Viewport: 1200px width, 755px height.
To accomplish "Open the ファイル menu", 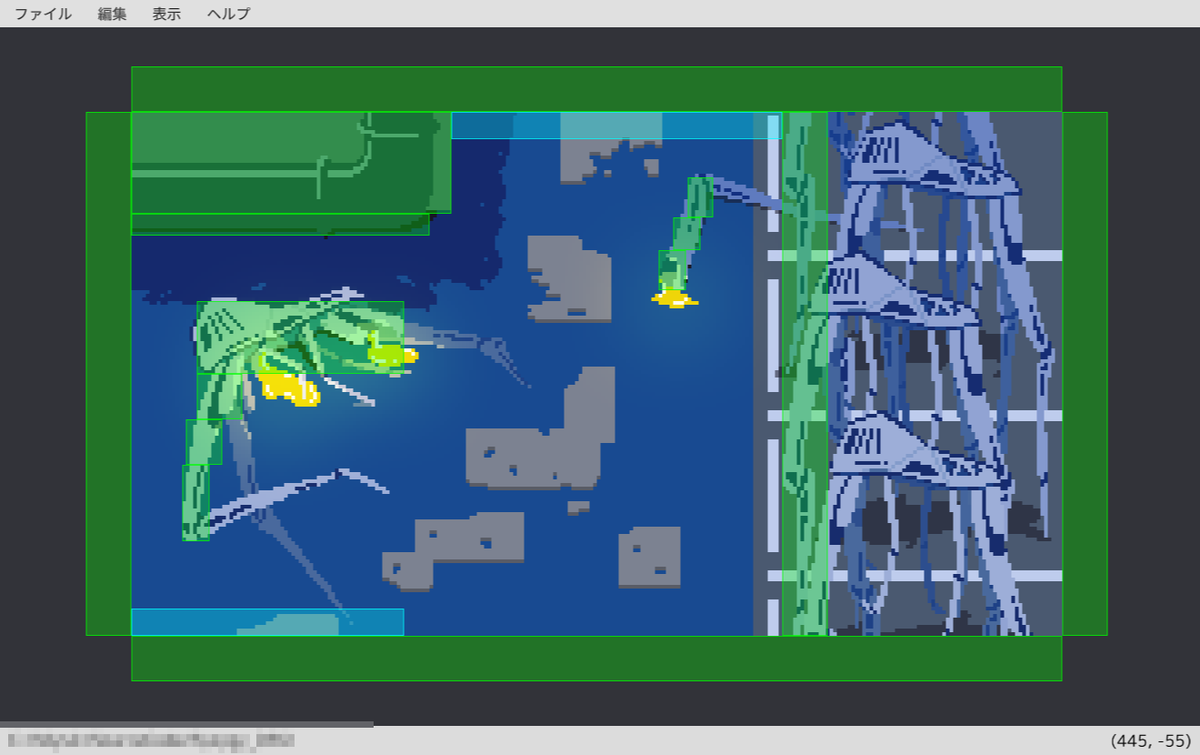I will tap(42, 14).
